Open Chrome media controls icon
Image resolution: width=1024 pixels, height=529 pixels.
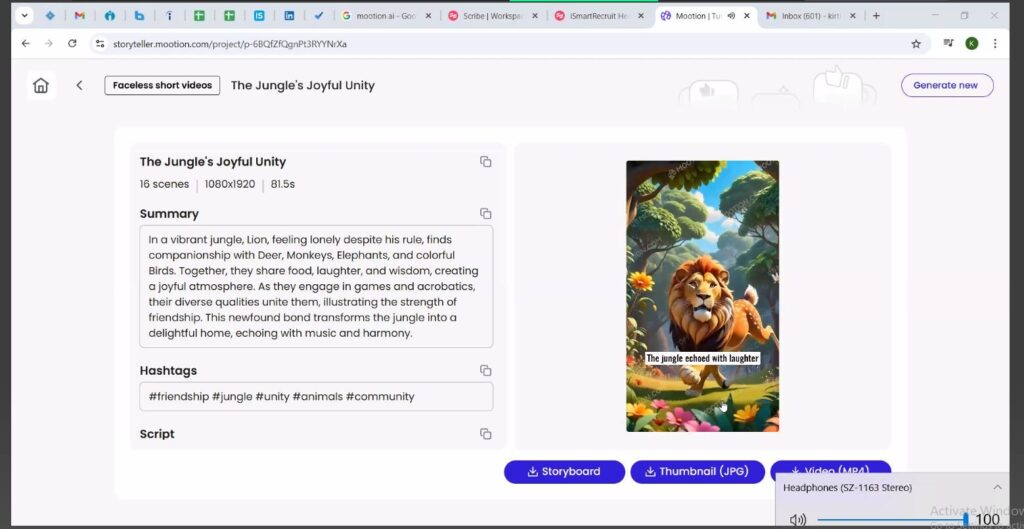[x=948, y=44]
